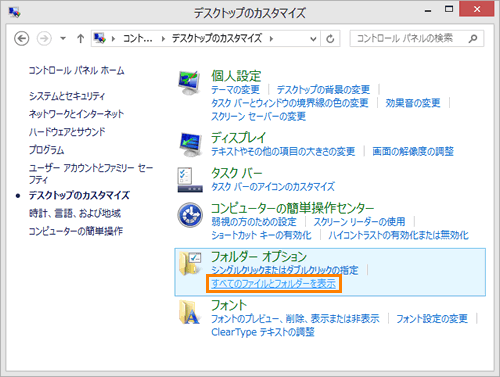
Task: Expand the arrow before コント... breadcrumb
Action: point(113,39)
